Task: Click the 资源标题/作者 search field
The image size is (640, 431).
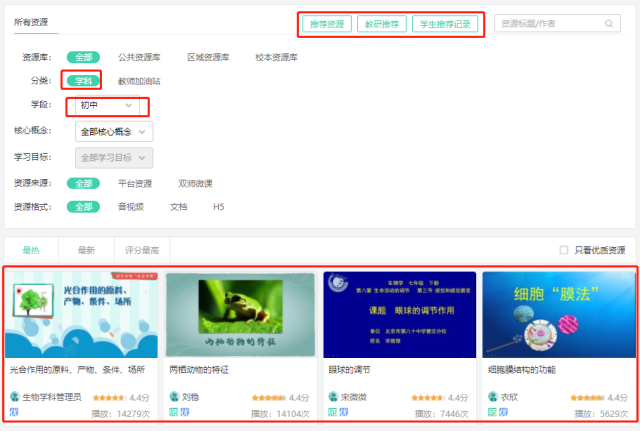Action: tap(557, 24)
